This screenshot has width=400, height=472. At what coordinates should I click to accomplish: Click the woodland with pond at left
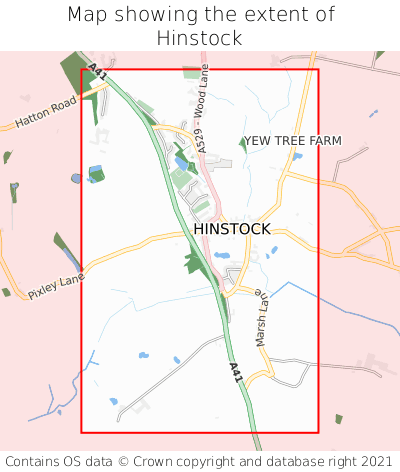[x=96, y=174]
